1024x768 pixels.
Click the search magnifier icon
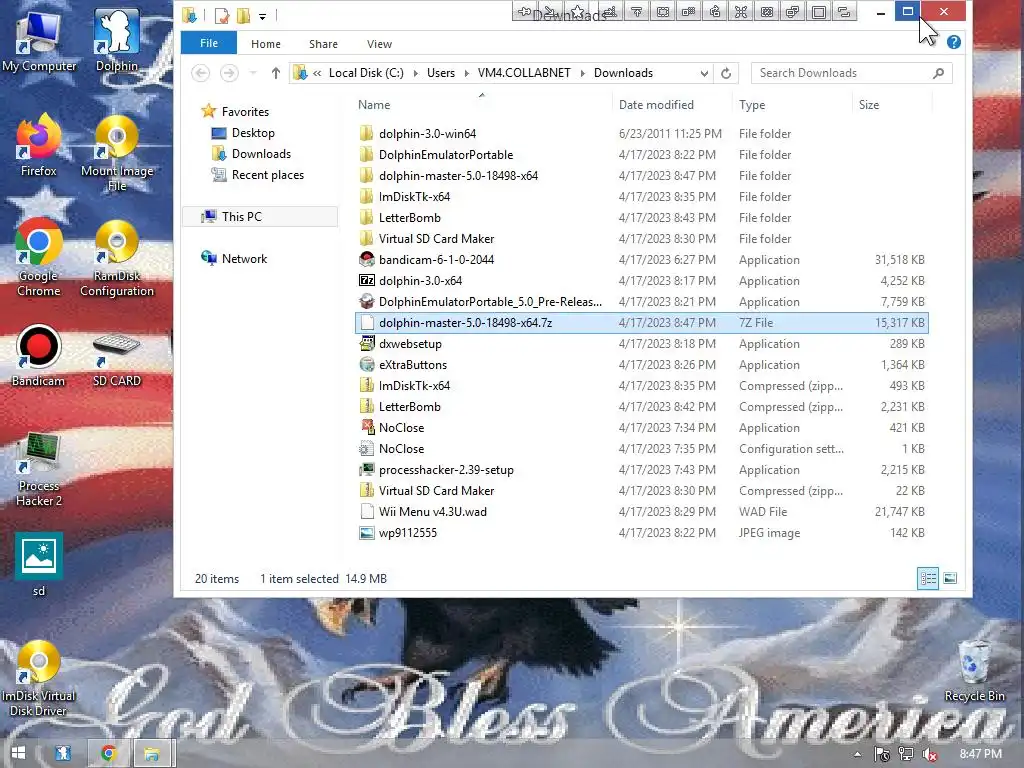pyautogui.click(x=938, y=73)
